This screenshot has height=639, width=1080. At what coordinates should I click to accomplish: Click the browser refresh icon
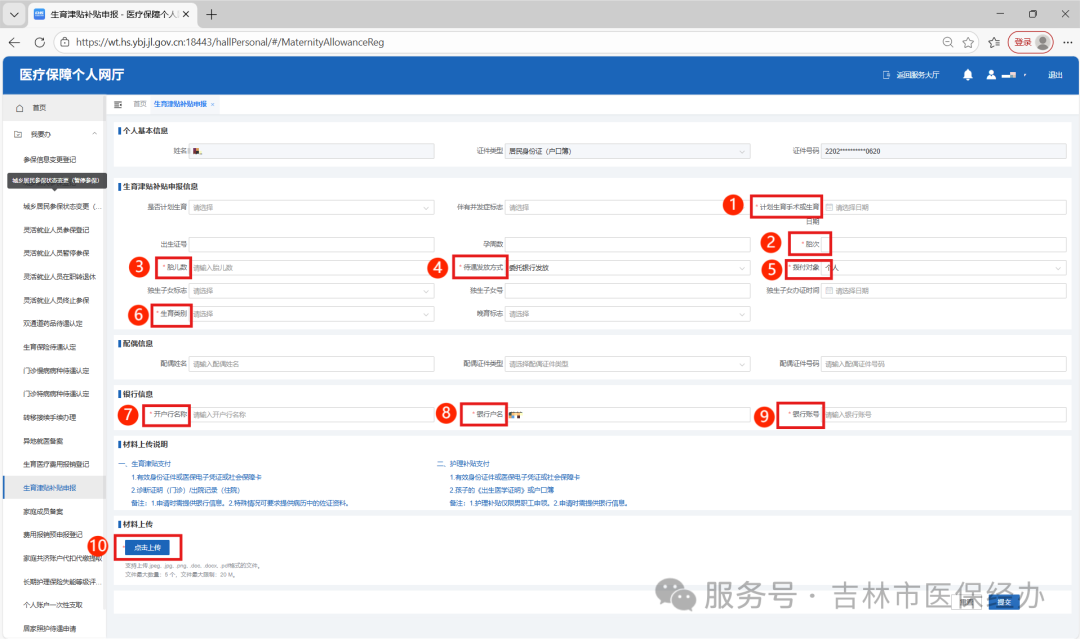[40, 42]
